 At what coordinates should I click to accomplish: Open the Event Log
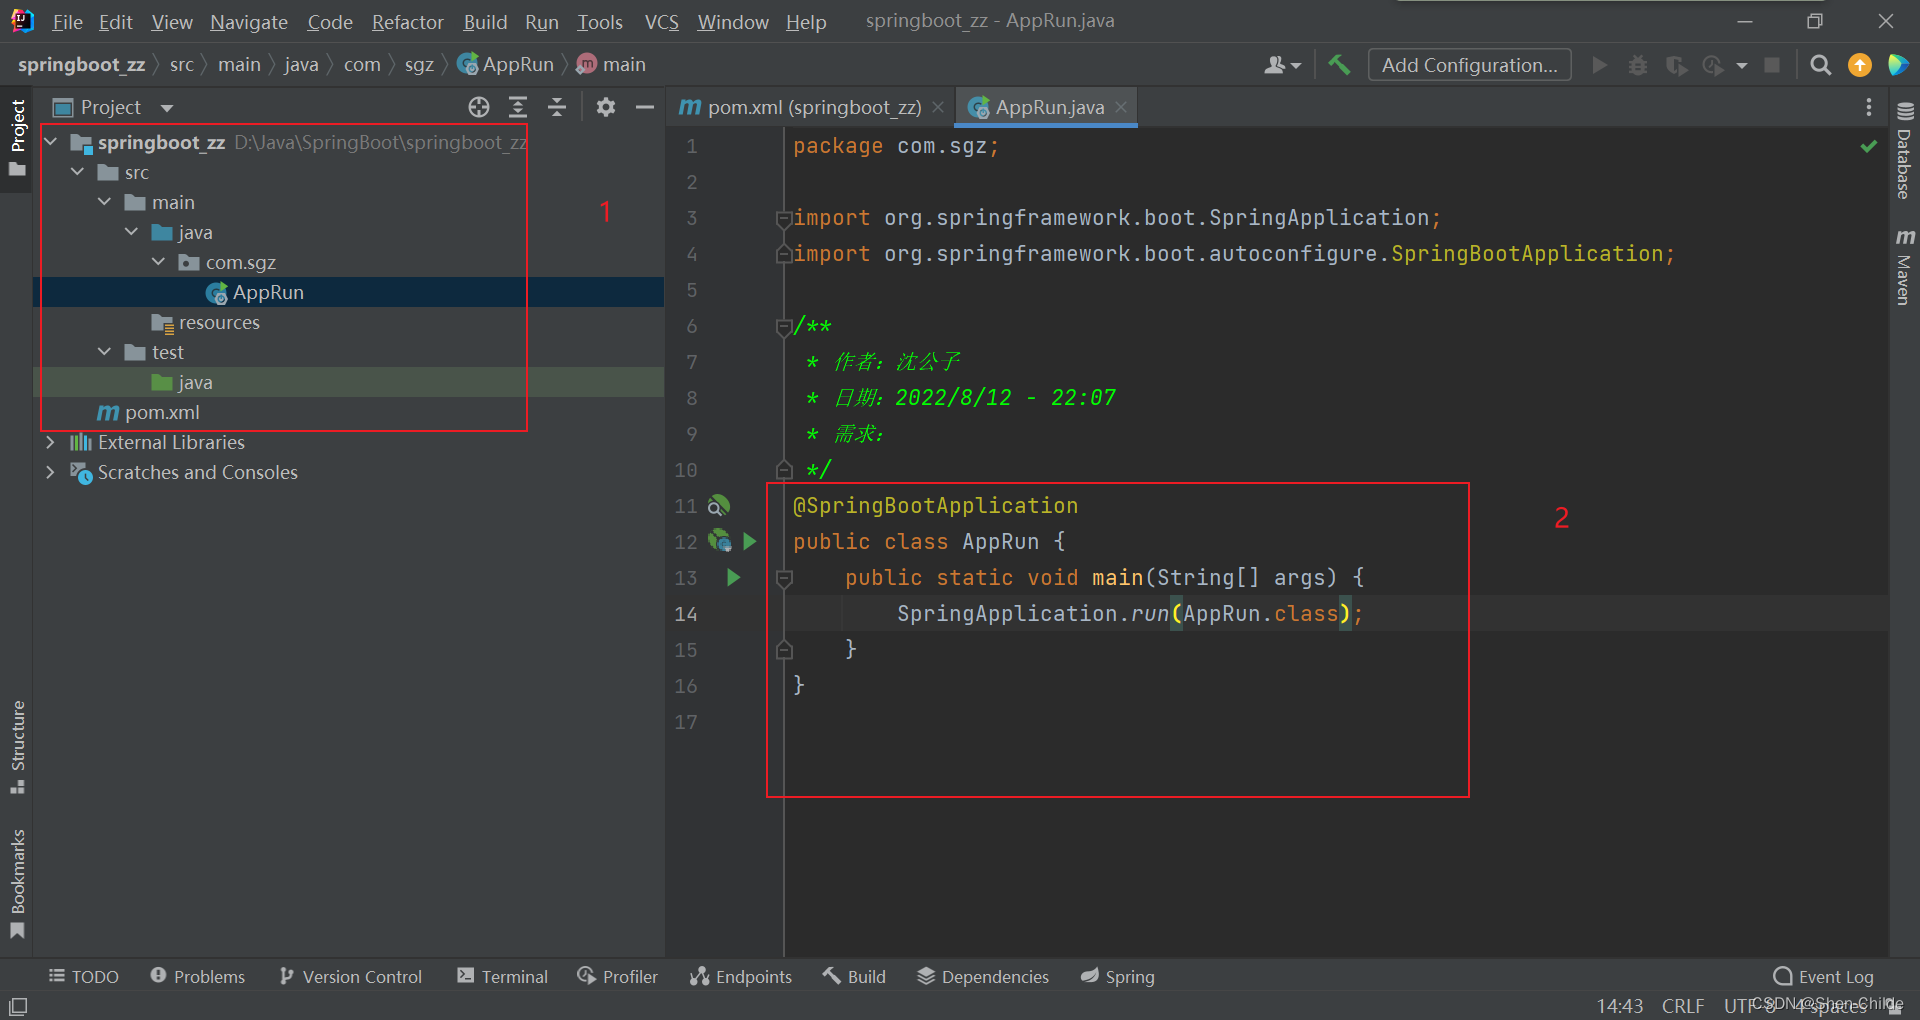click(x=1823, y=977)
